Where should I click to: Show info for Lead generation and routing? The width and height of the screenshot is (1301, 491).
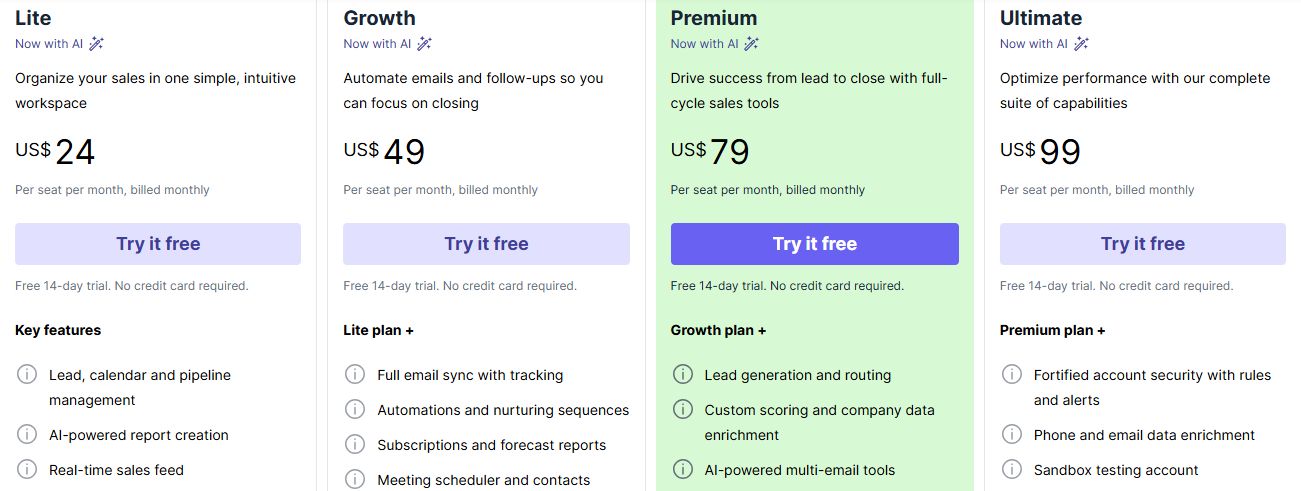(683, 375)
